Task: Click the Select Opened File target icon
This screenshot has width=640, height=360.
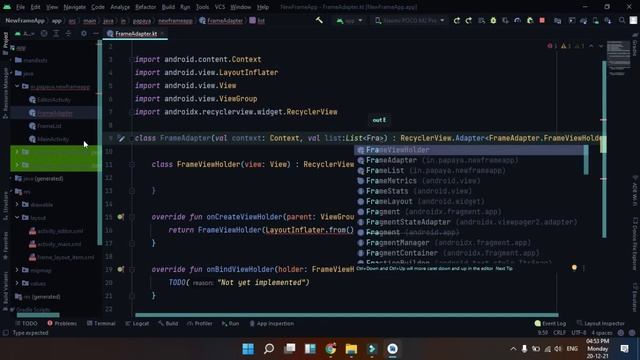Action: point(44,33)
